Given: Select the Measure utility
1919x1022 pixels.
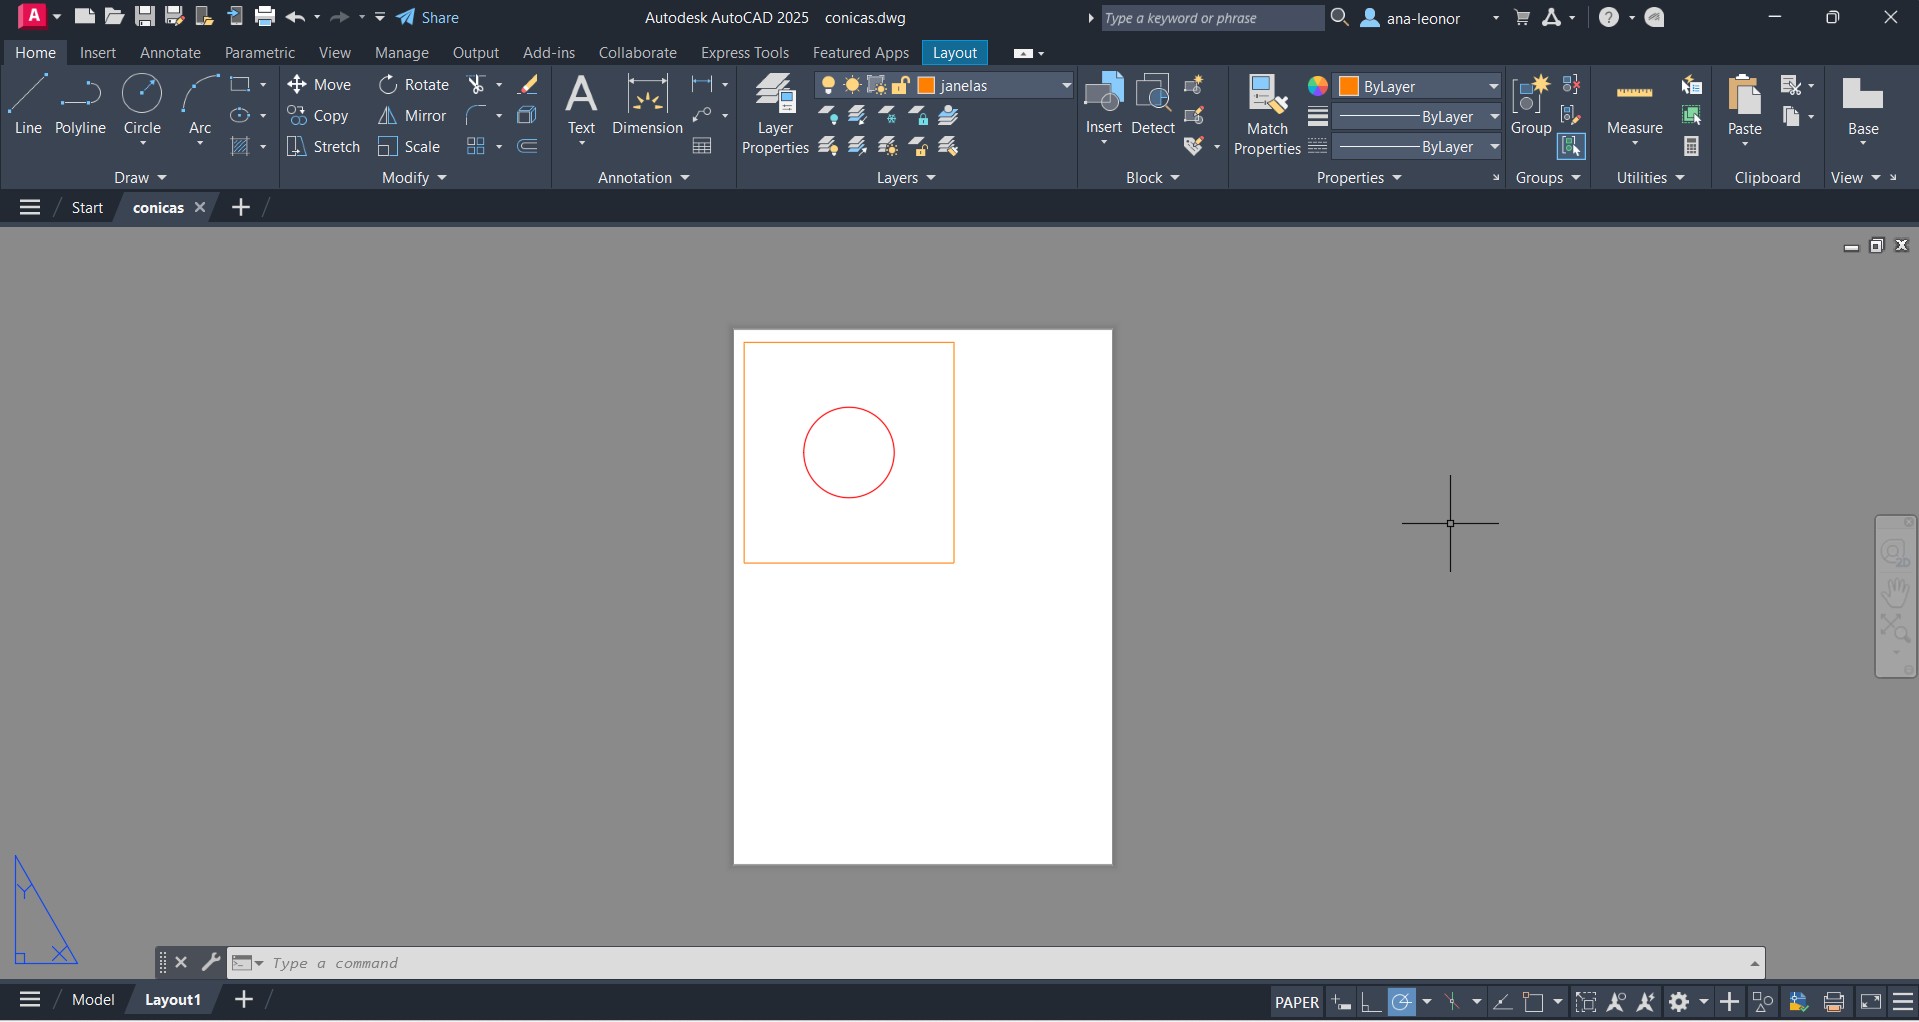Looking at the screenshot, I should (x=1634, y=108).
